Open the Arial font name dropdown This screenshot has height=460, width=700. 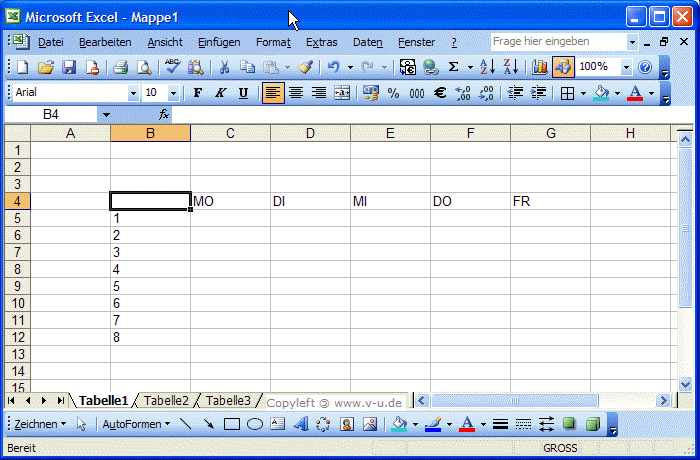pos(133,93)
